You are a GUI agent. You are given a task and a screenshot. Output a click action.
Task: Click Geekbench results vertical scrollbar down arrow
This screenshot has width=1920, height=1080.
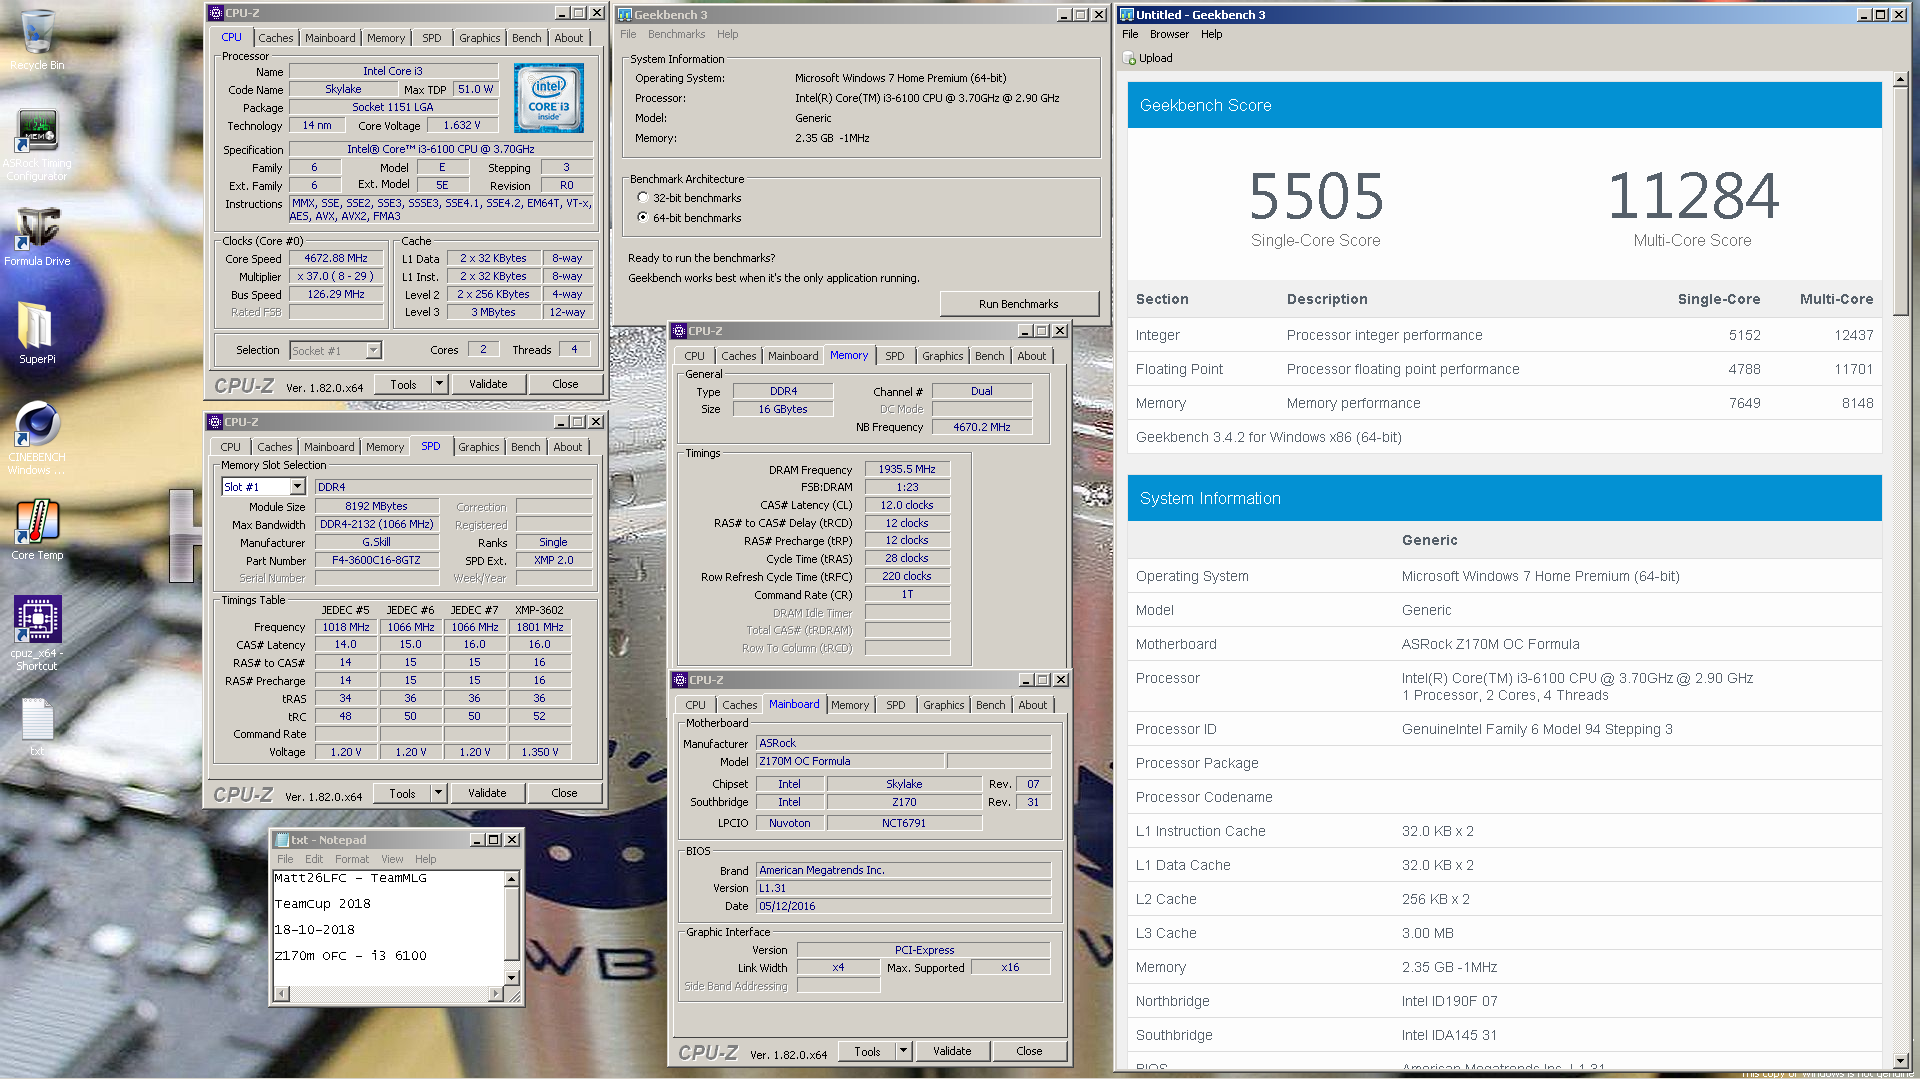(x=1900, y=1061)
